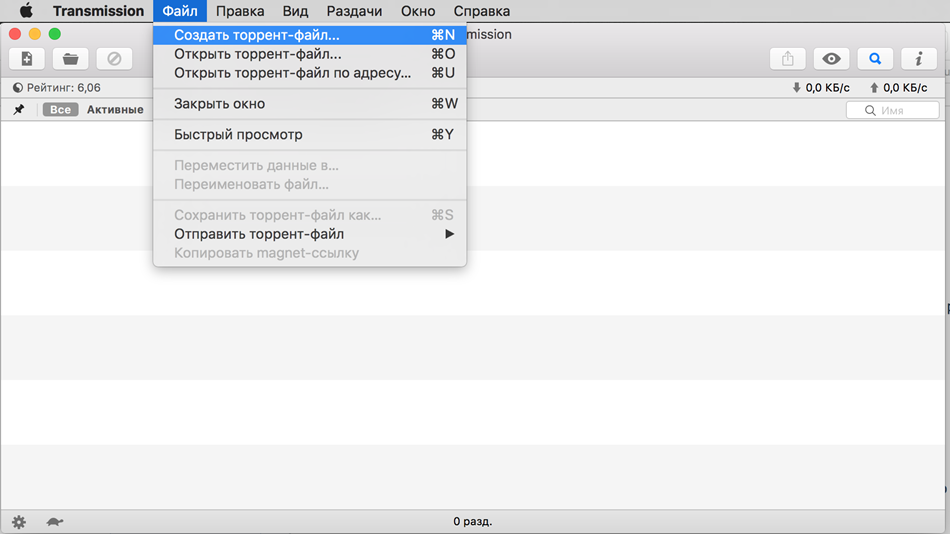The height and width of the screenshot is (534, 950).
Task: Close the Файл menu
Action: (180, 11)
